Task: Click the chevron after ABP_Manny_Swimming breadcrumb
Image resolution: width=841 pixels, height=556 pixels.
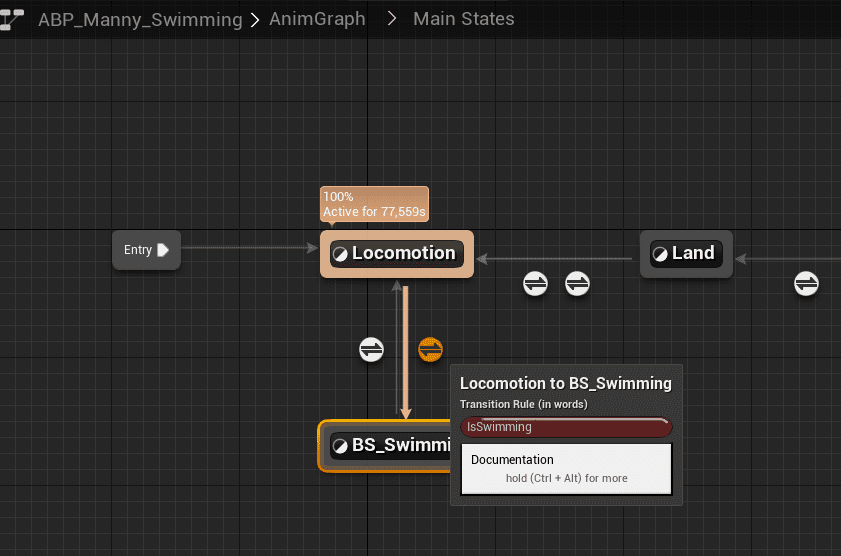Action: 255,20
